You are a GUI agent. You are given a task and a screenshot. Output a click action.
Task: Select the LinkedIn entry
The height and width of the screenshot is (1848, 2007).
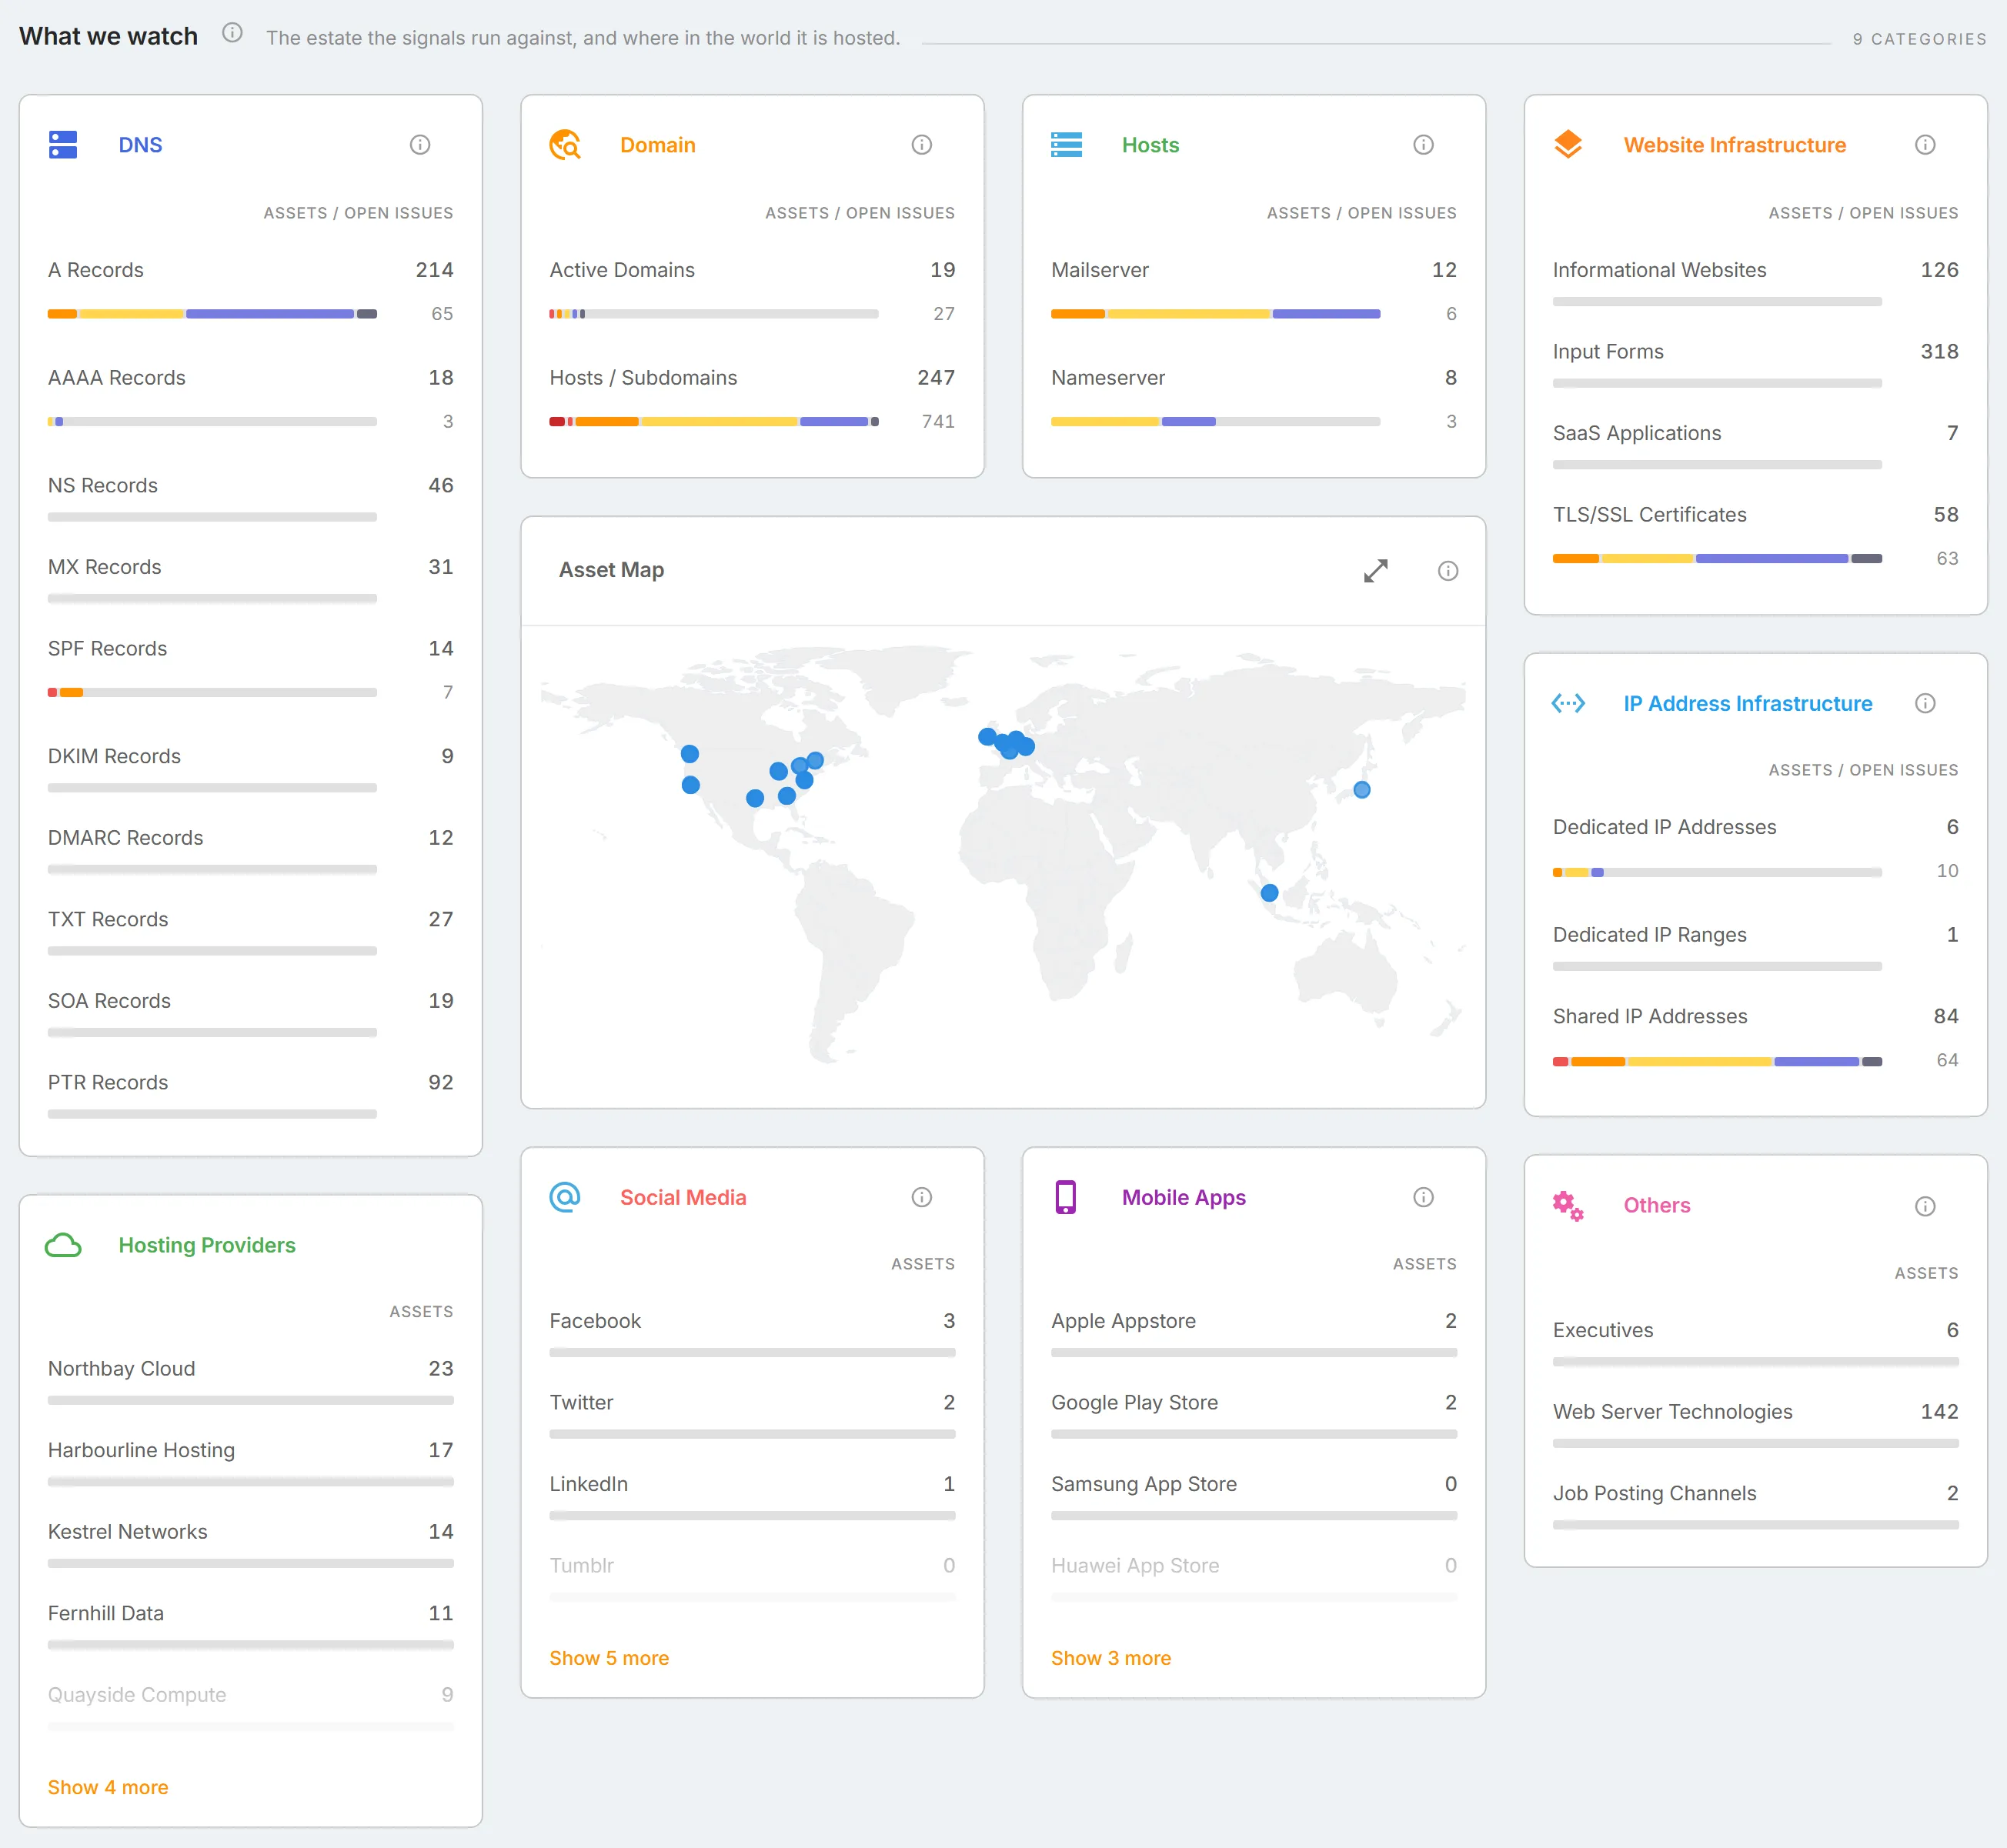point(752,1497)
